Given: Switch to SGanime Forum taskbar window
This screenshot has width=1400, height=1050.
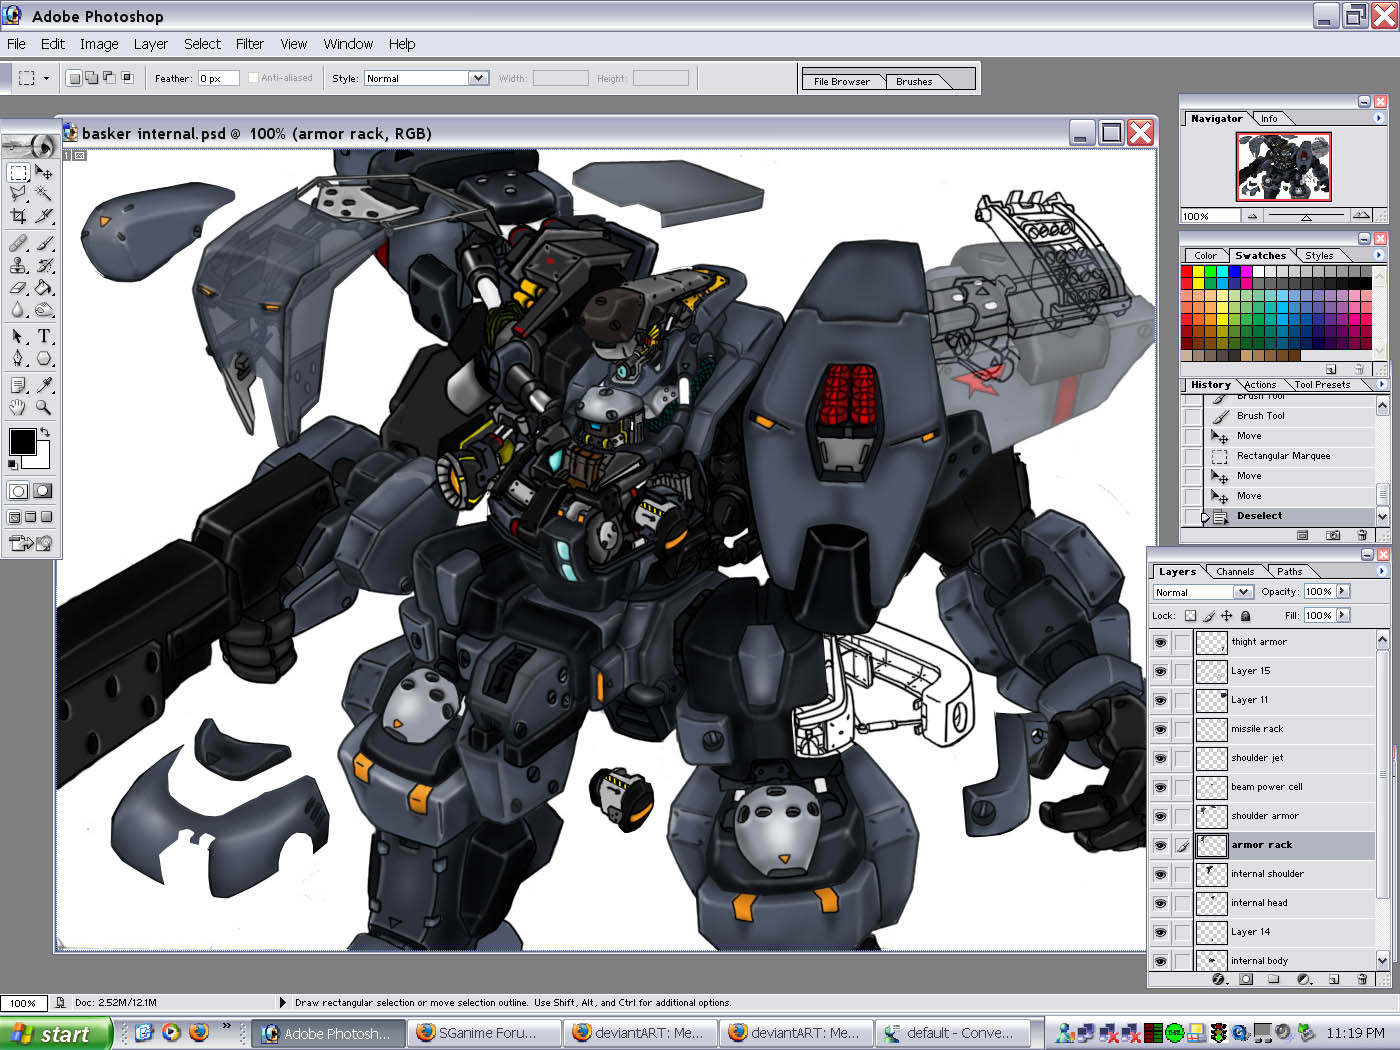Looking at the screenshot, I should point(485,1033).
